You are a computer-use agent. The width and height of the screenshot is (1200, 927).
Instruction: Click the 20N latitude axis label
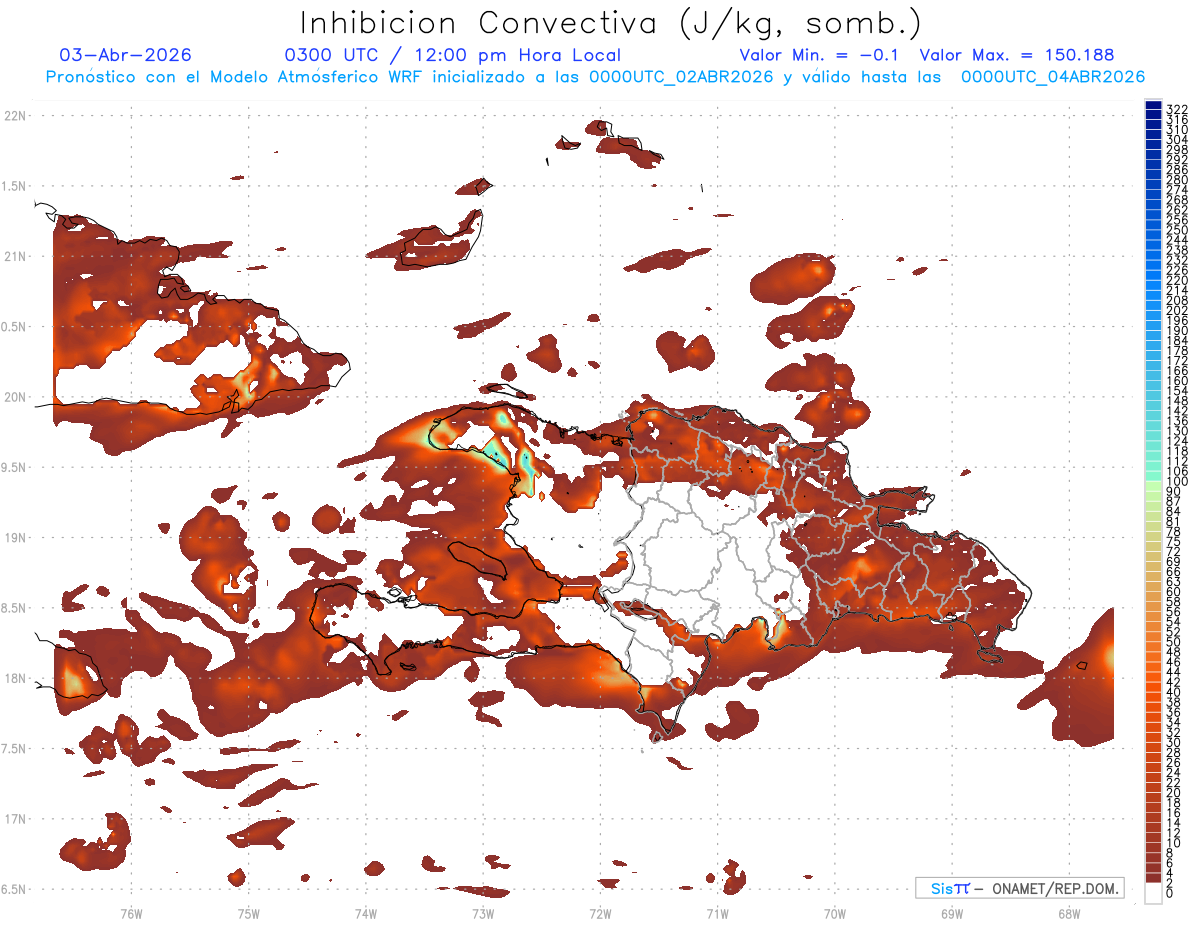(x=15, y=397)
